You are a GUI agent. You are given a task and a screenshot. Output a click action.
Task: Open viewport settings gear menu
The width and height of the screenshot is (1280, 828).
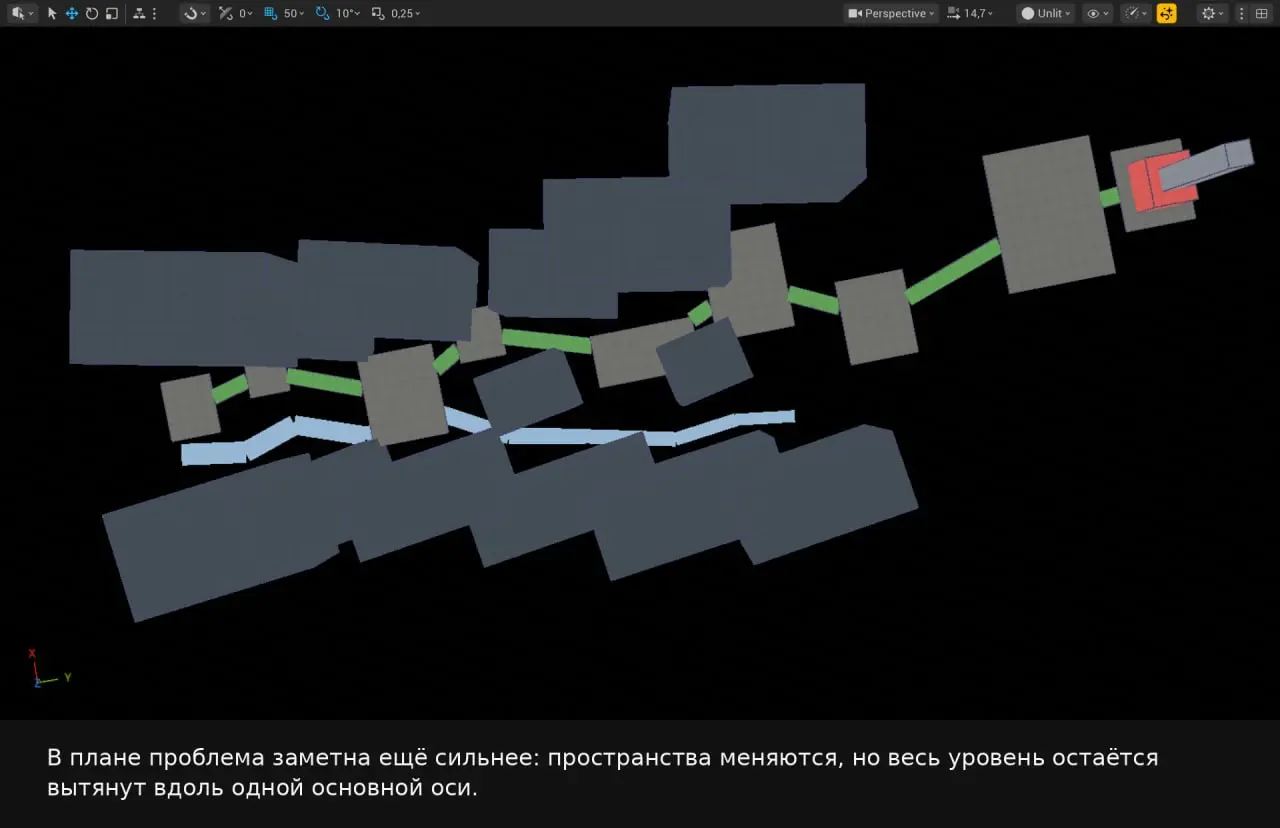[1213, 13]
